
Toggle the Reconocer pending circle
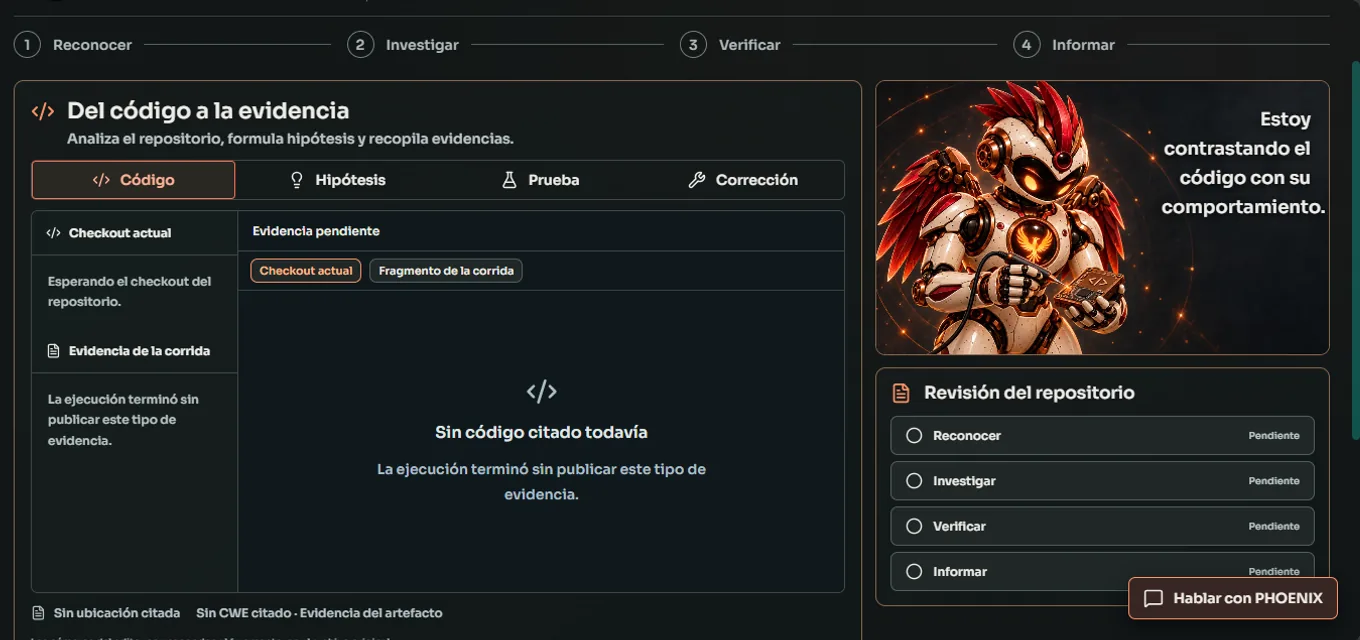click(x=913, y=436)
